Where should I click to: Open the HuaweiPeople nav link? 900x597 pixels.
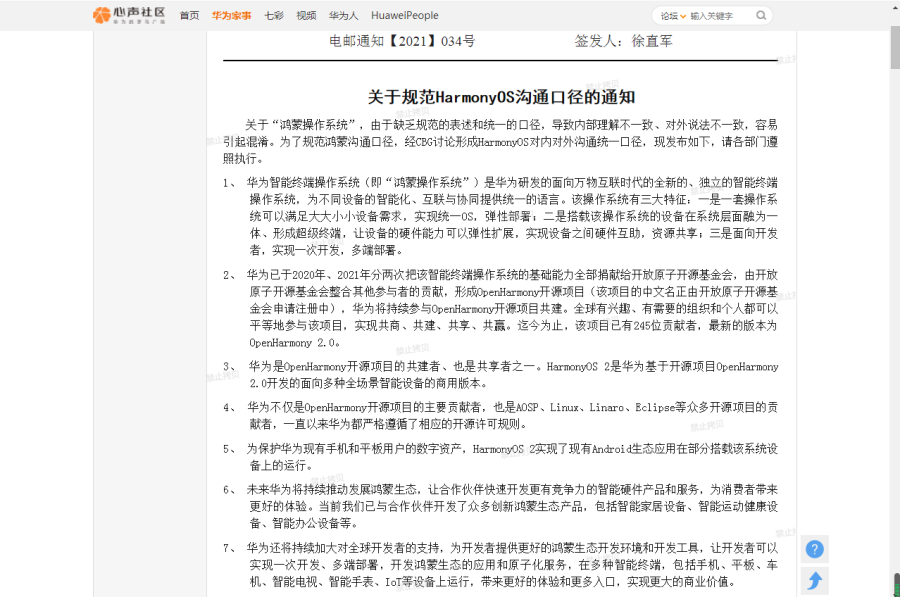(404, 16)
